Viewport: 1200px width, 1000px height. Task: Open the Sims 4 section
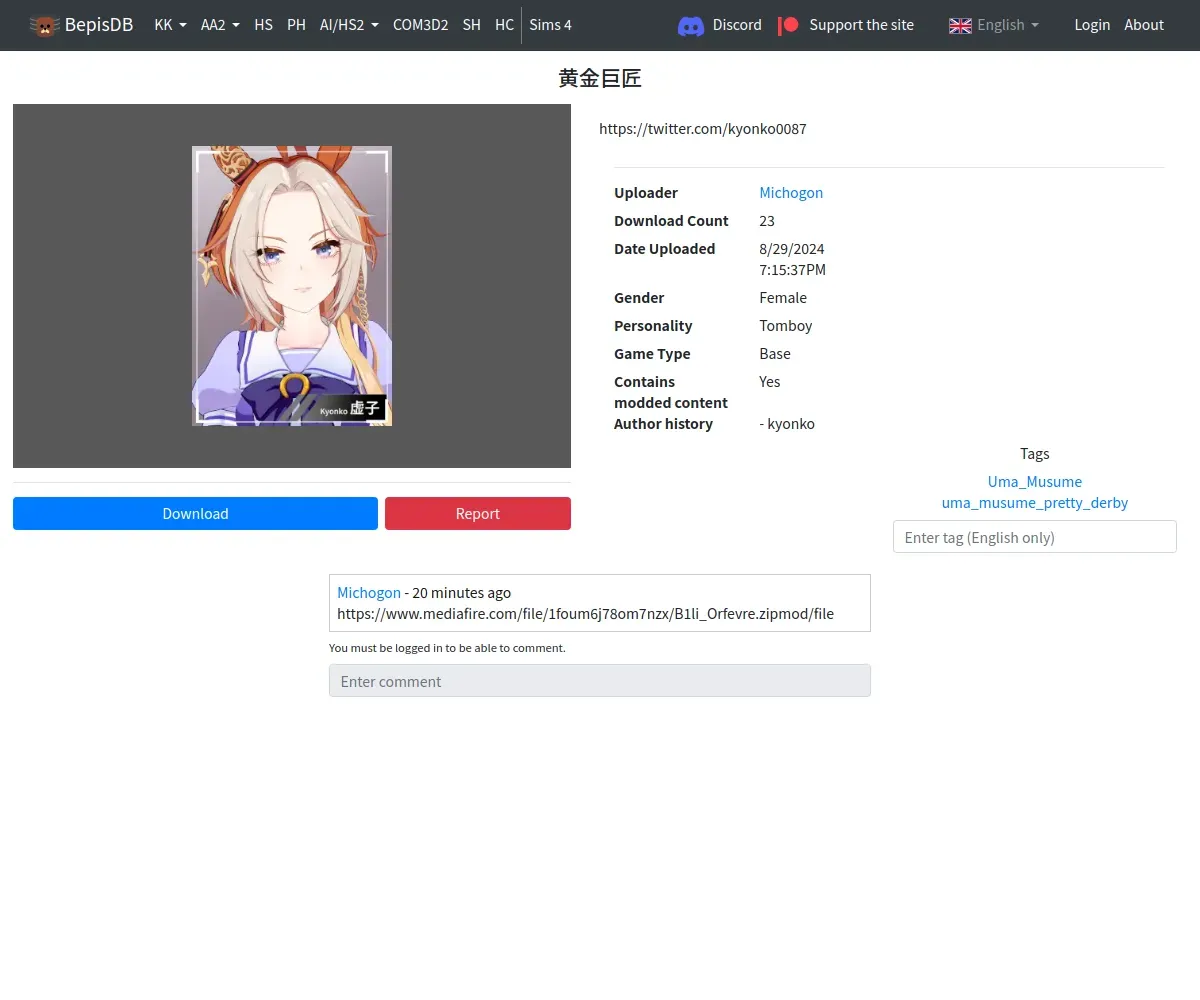pos(550,25)
